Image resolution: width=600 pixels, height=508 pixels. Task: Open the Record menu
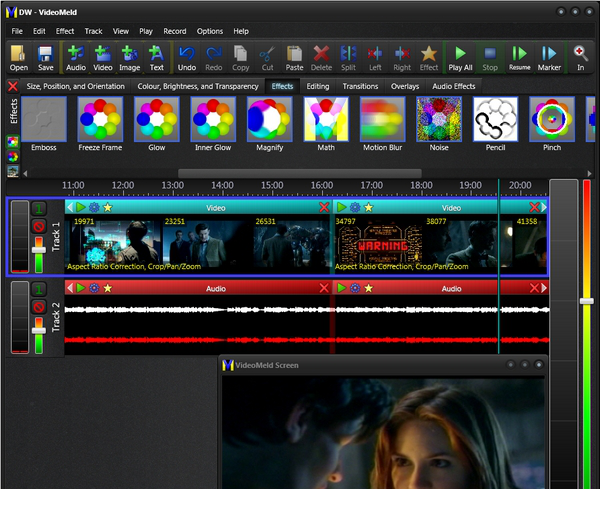coord(175,31)
